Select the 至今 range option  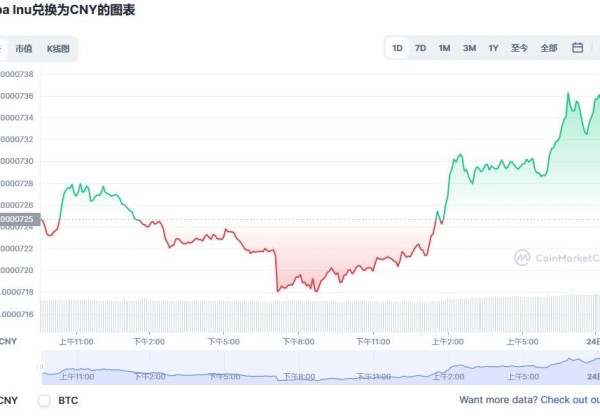(519, 48)
